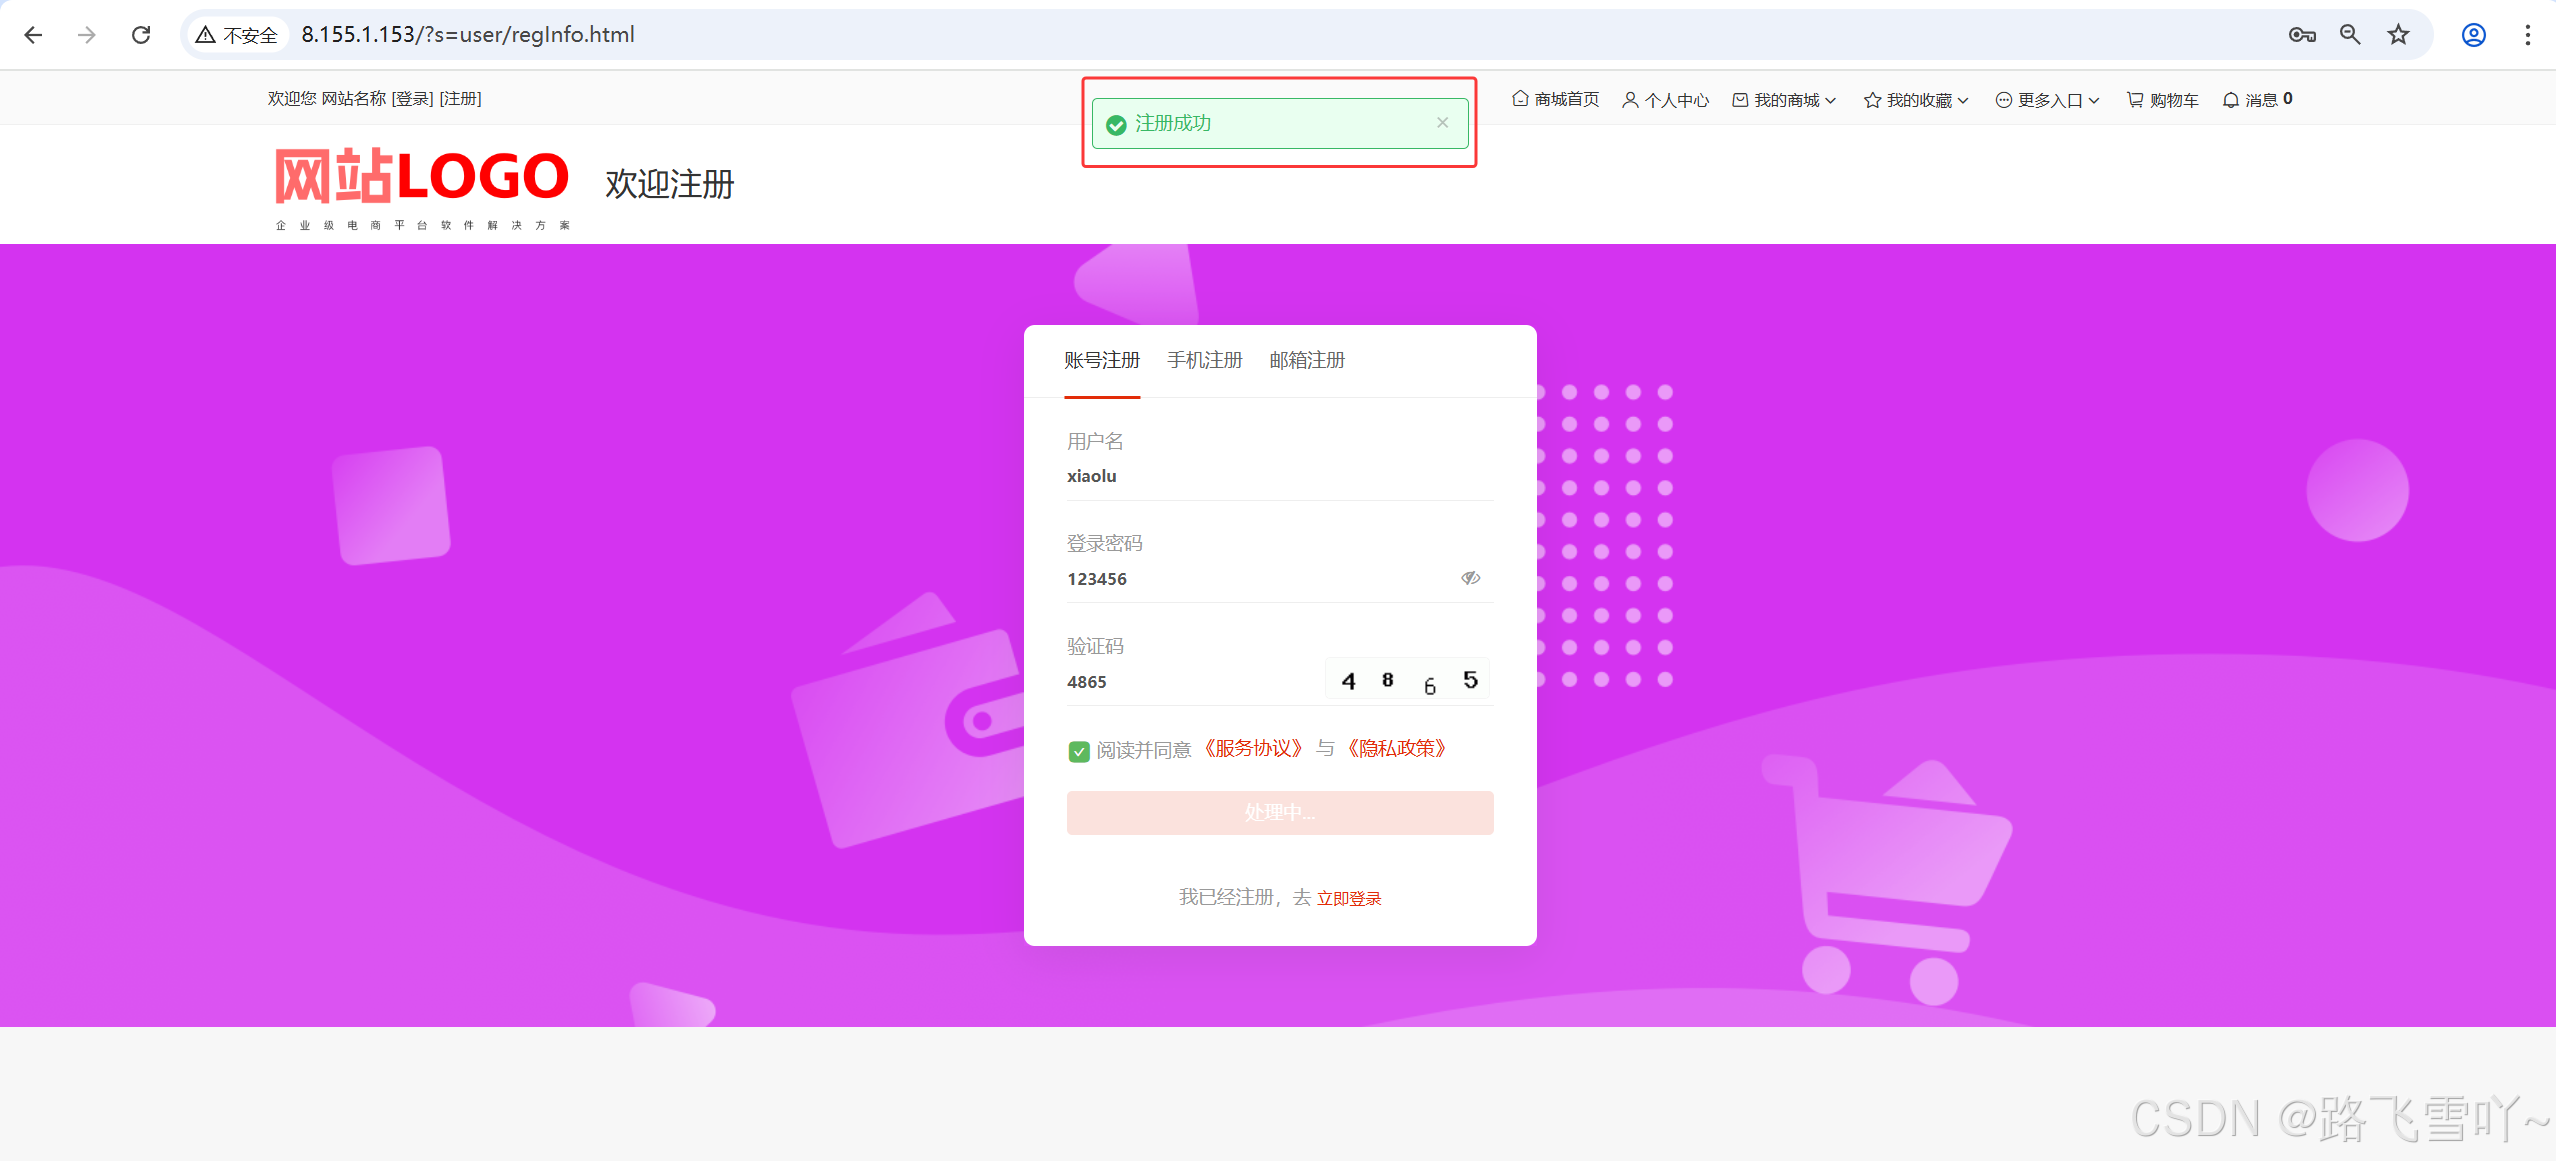Click the message bell icon

[2231, 100]
